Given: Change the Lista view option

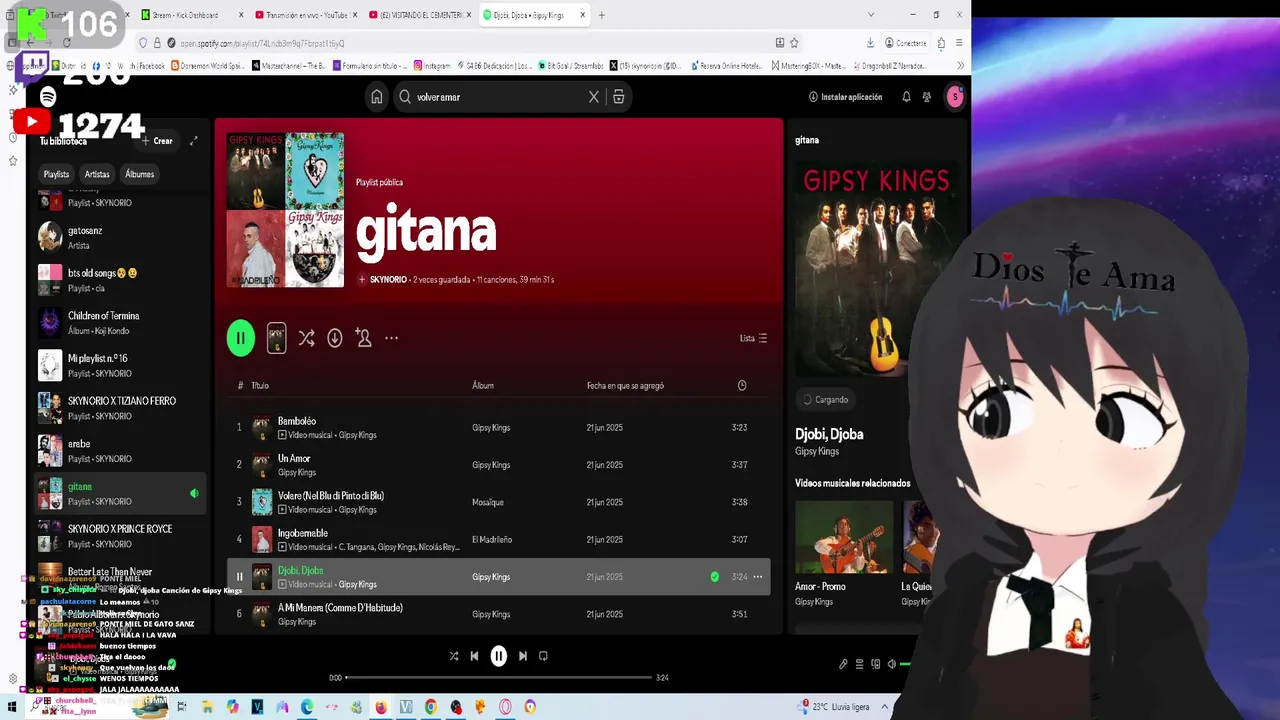Looking at the screenshot, I should 753,338.
